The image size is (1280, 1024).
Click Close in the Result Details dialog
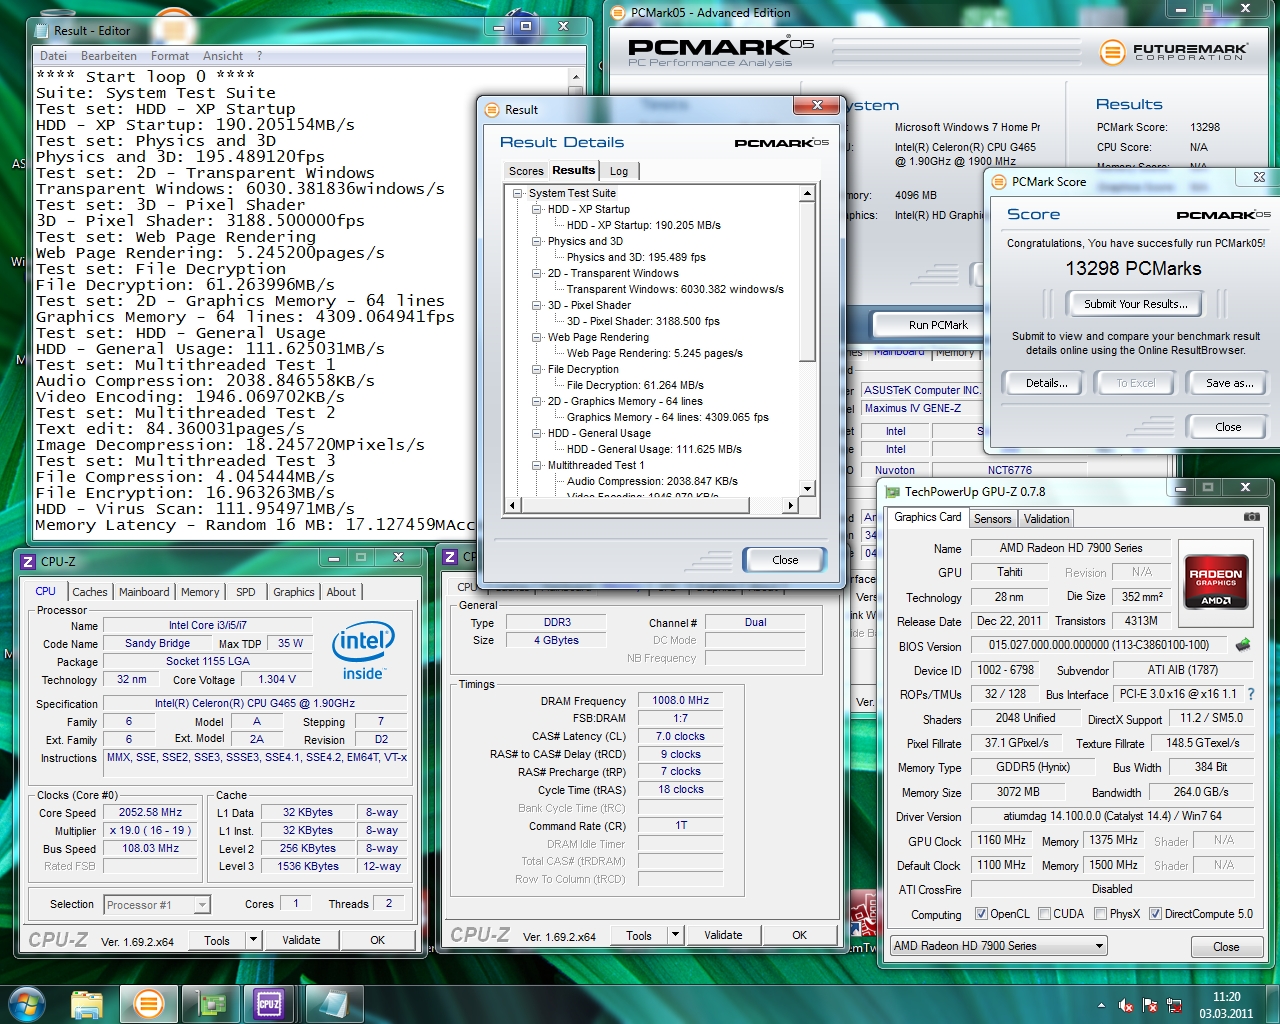tap(785, 560)
